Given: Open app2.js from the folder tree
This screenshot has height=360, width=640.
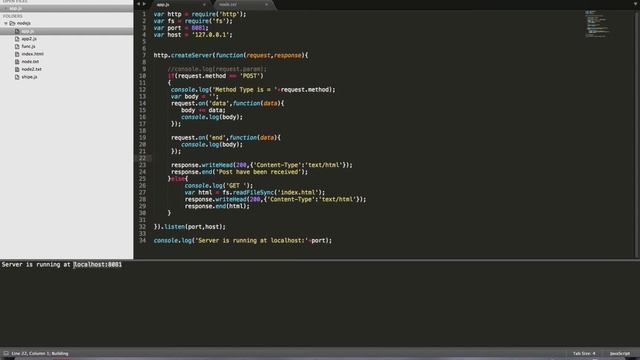Looking at the screenshot, I should (x=29, y=39).
